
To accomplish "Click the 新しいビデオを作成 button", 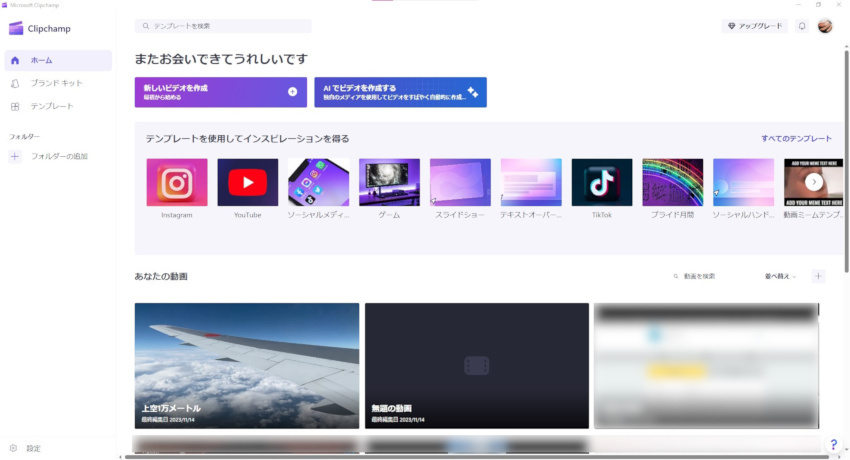I will [x=220, y=92].
